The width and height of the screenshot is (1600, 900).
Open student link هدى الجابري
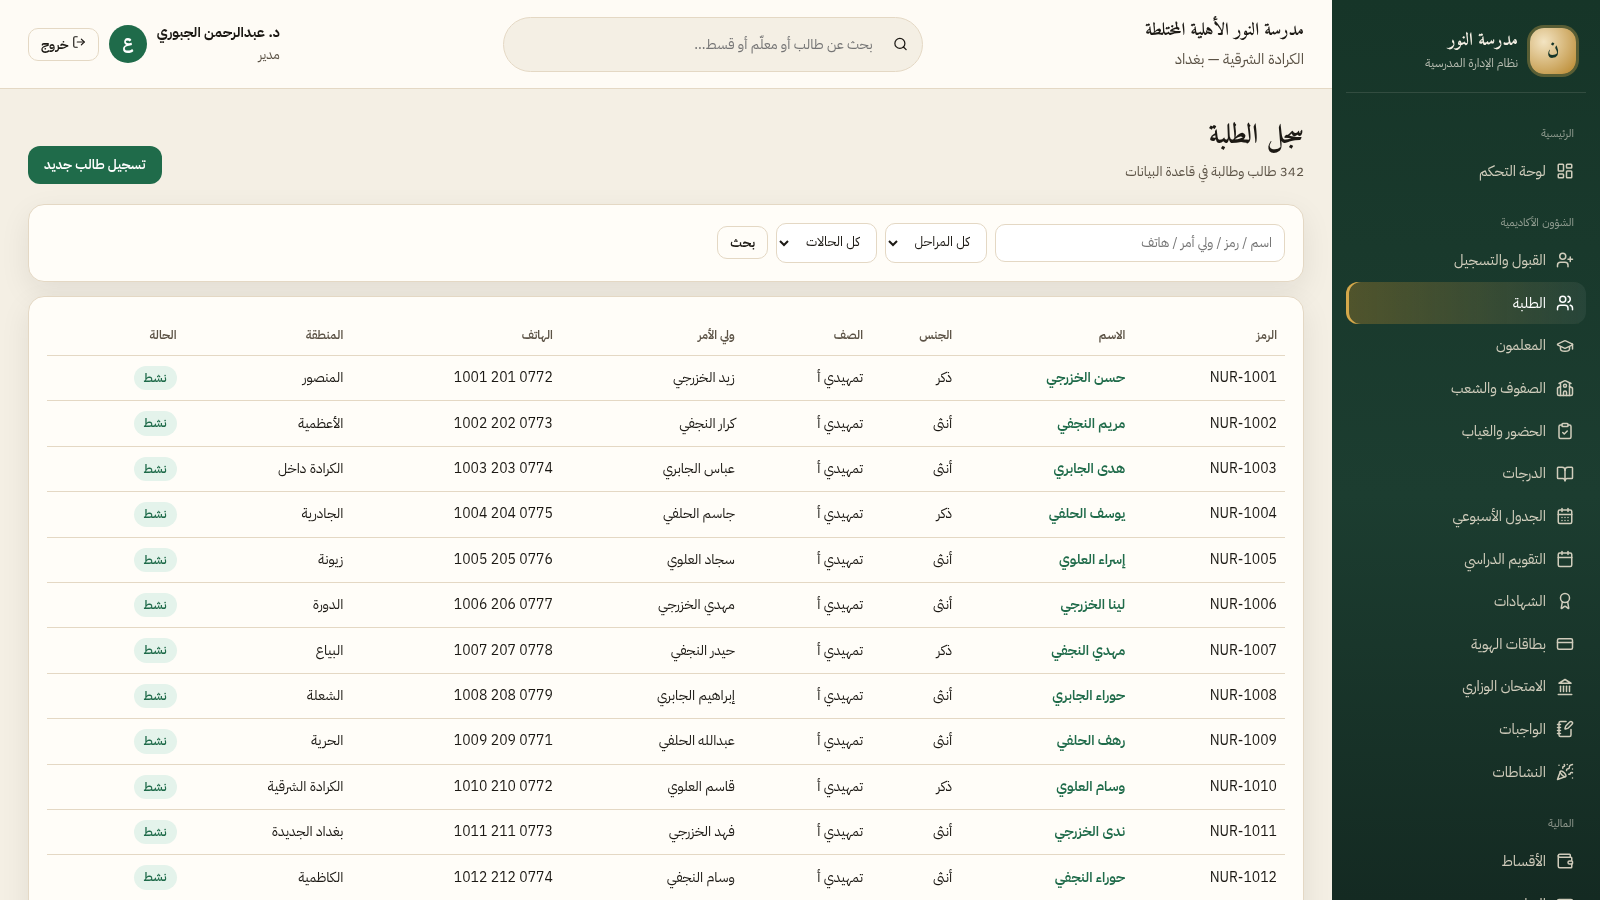[x=1089, y=469]
